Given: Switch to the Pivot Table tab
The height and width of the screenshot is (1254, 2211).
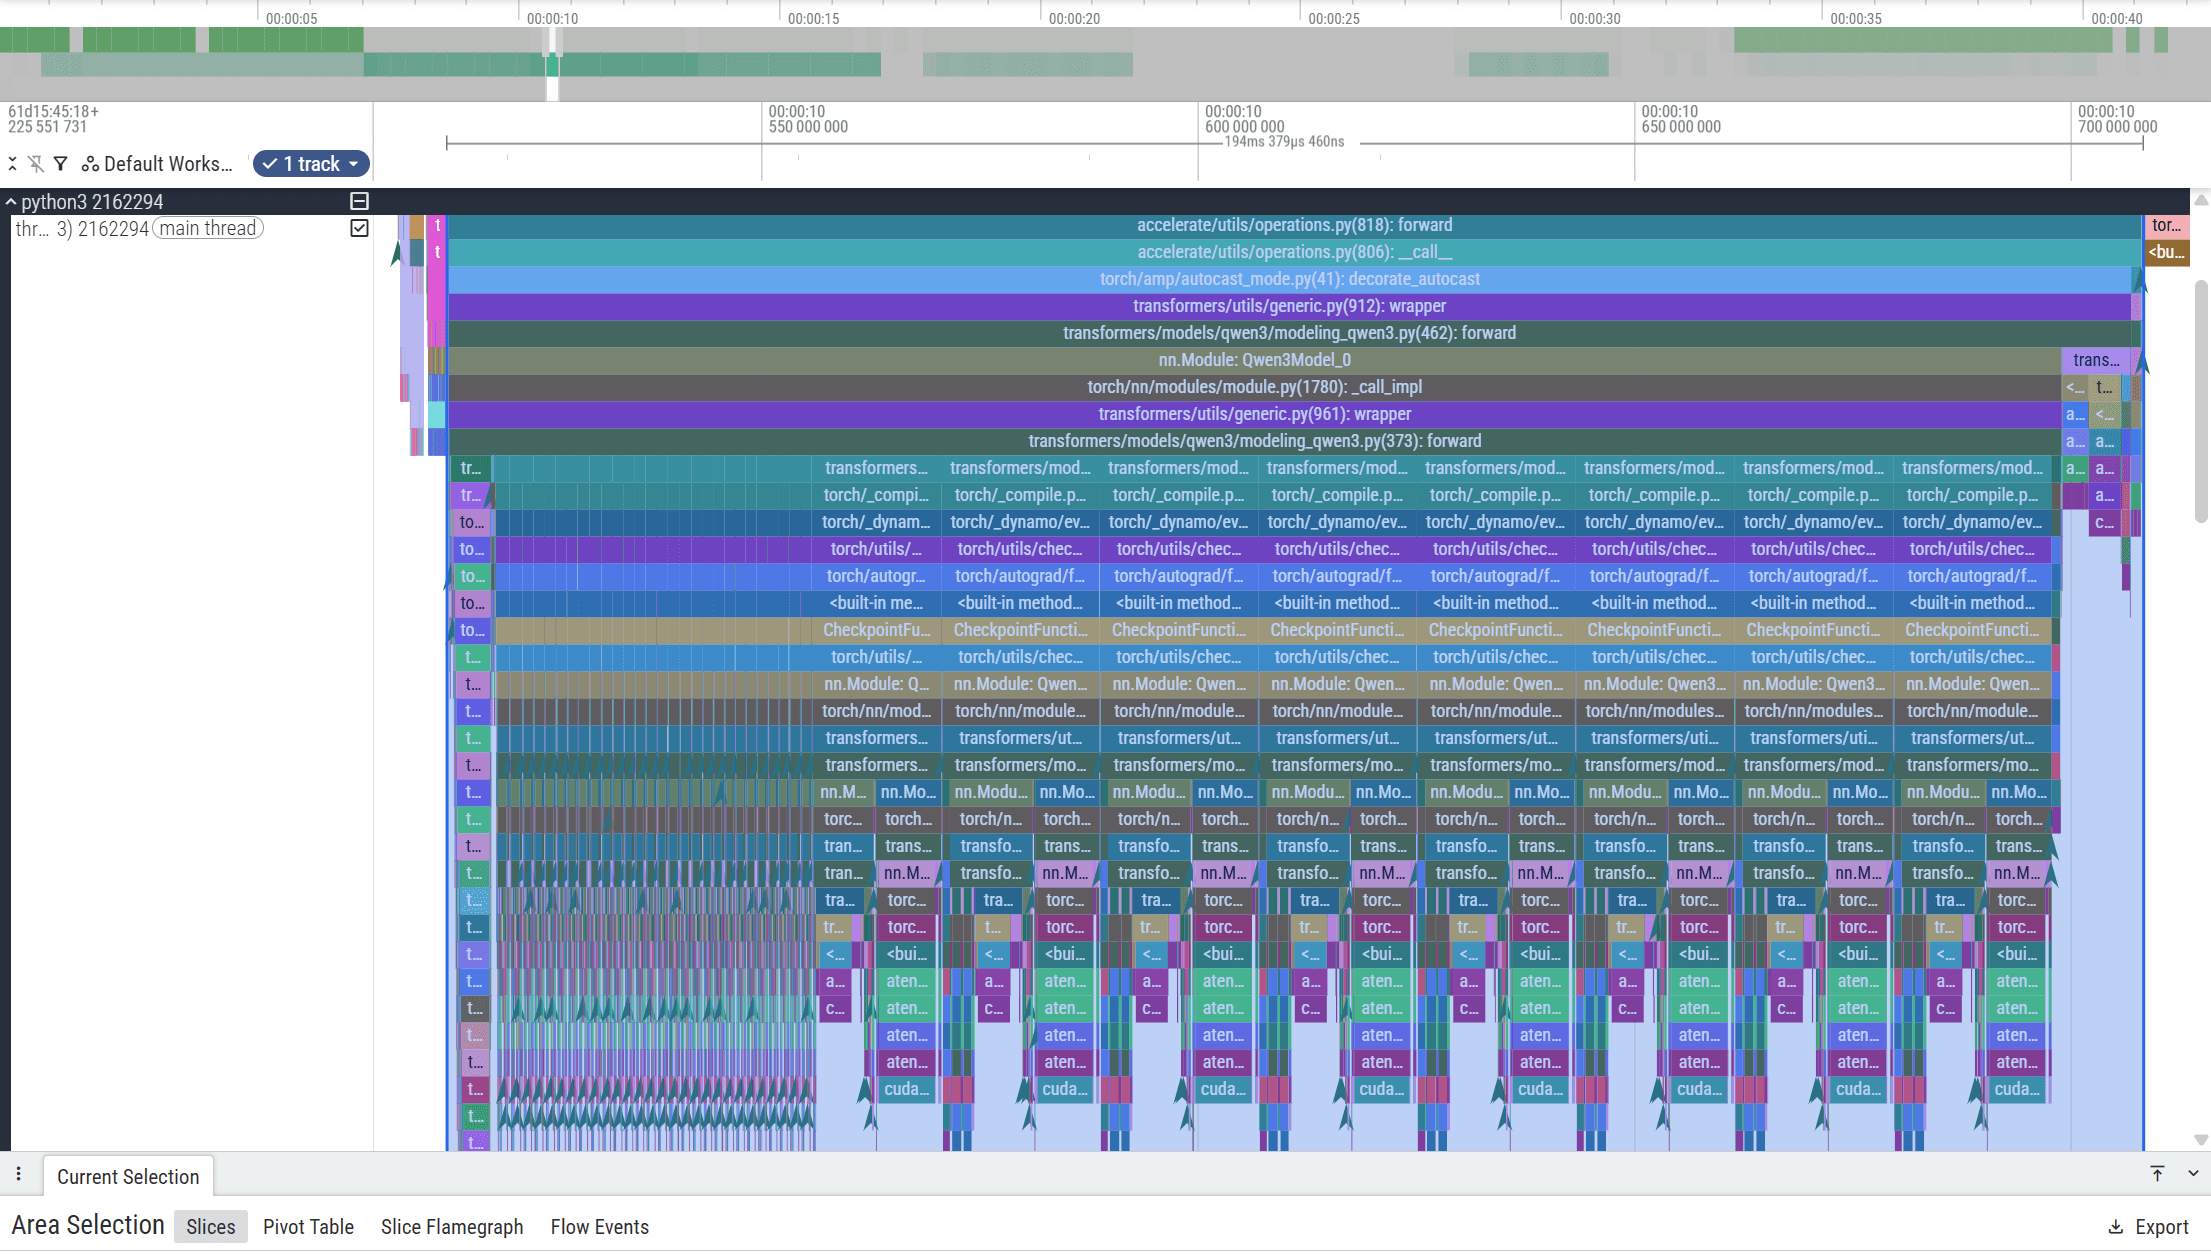Looking at the screenshot, I should pyautogui.click(x=308, y=1227).
